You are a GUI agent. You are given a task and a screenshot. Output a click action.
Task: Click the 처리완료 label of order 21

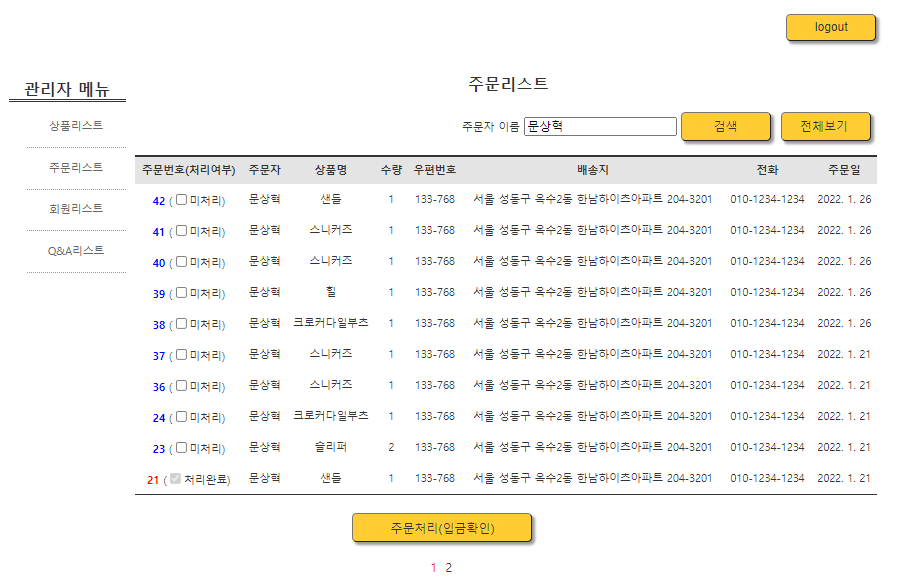[204, 480]
